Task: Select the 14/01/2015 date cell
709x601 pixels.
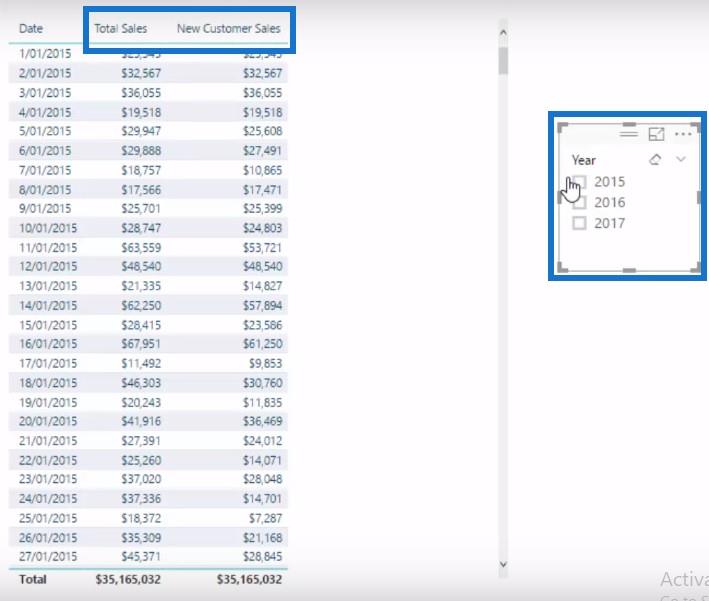Action: point(48,306)
